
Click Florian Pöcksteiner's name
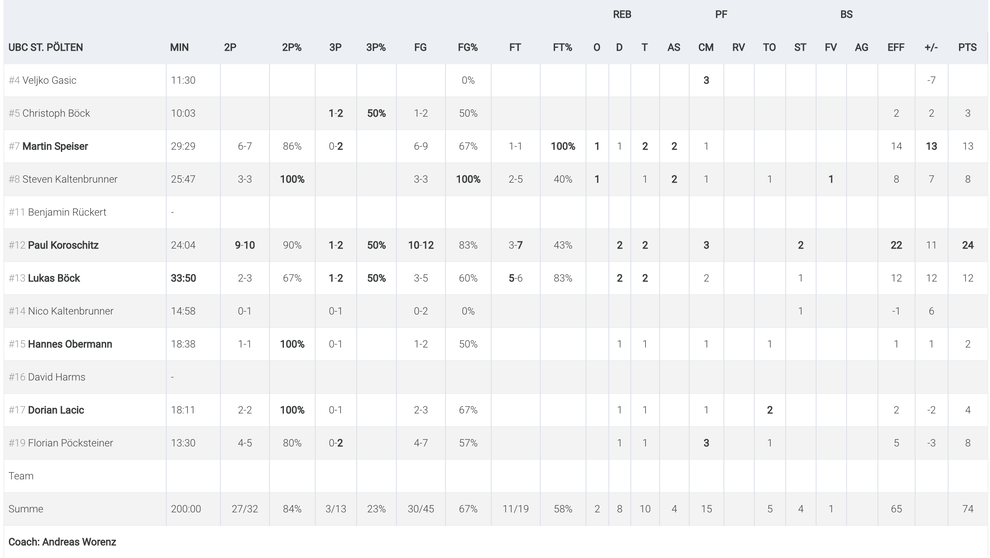[71, 443]
